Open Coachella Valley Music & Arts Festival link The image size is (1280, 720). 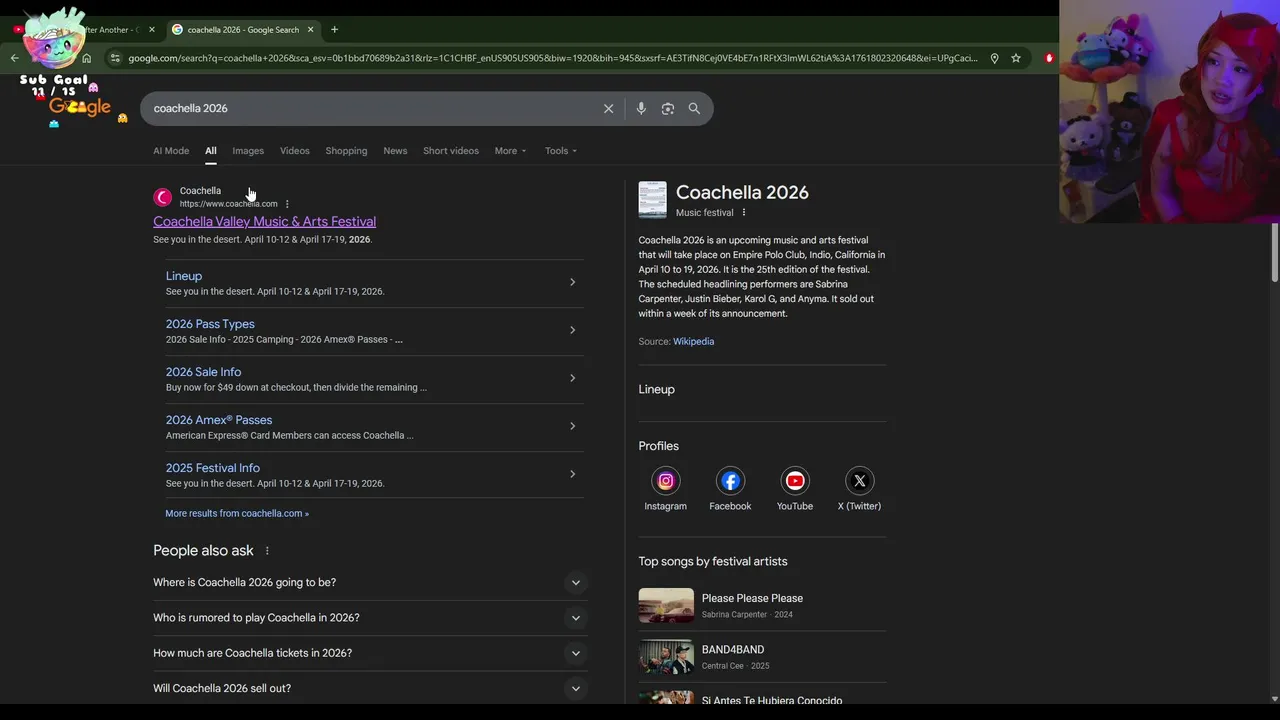coord(264,221)
